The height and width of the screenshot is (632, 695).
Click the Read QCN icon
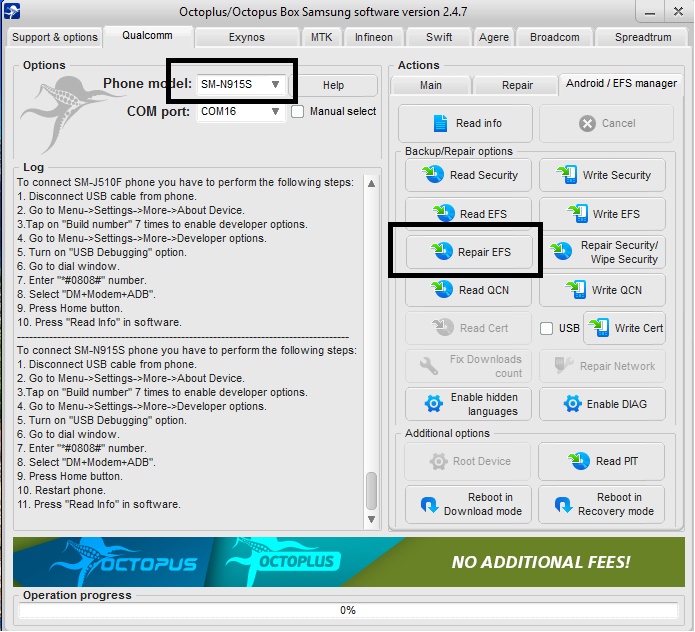442,289
